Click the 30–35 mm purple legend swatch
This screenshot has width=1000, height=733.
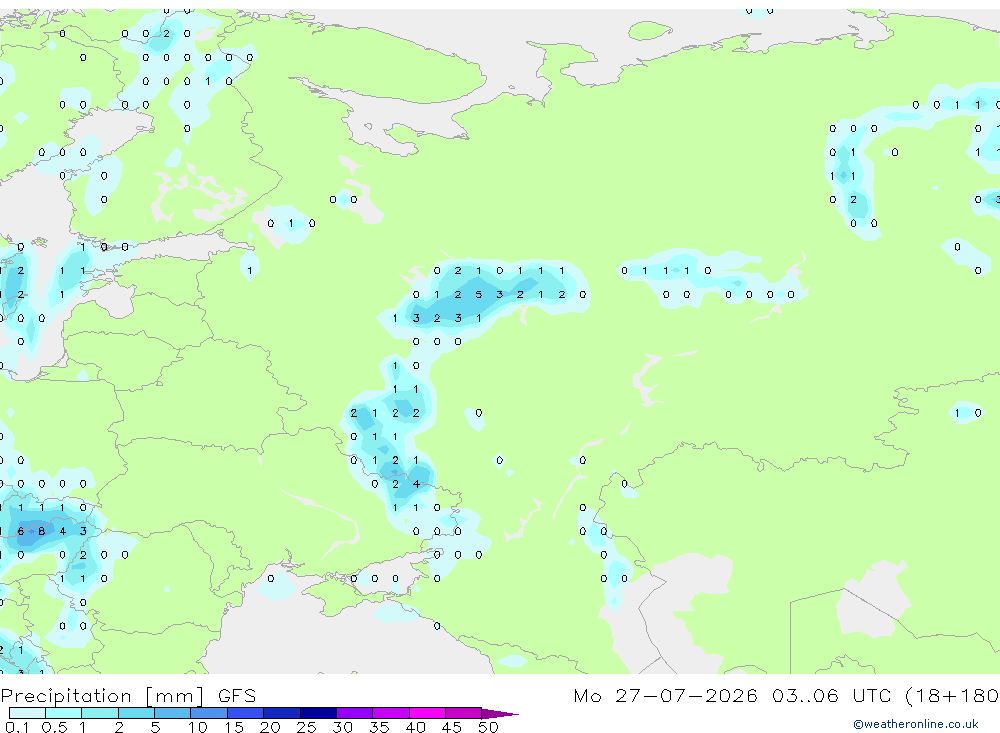pyautogui.click(x=355, y=713)
